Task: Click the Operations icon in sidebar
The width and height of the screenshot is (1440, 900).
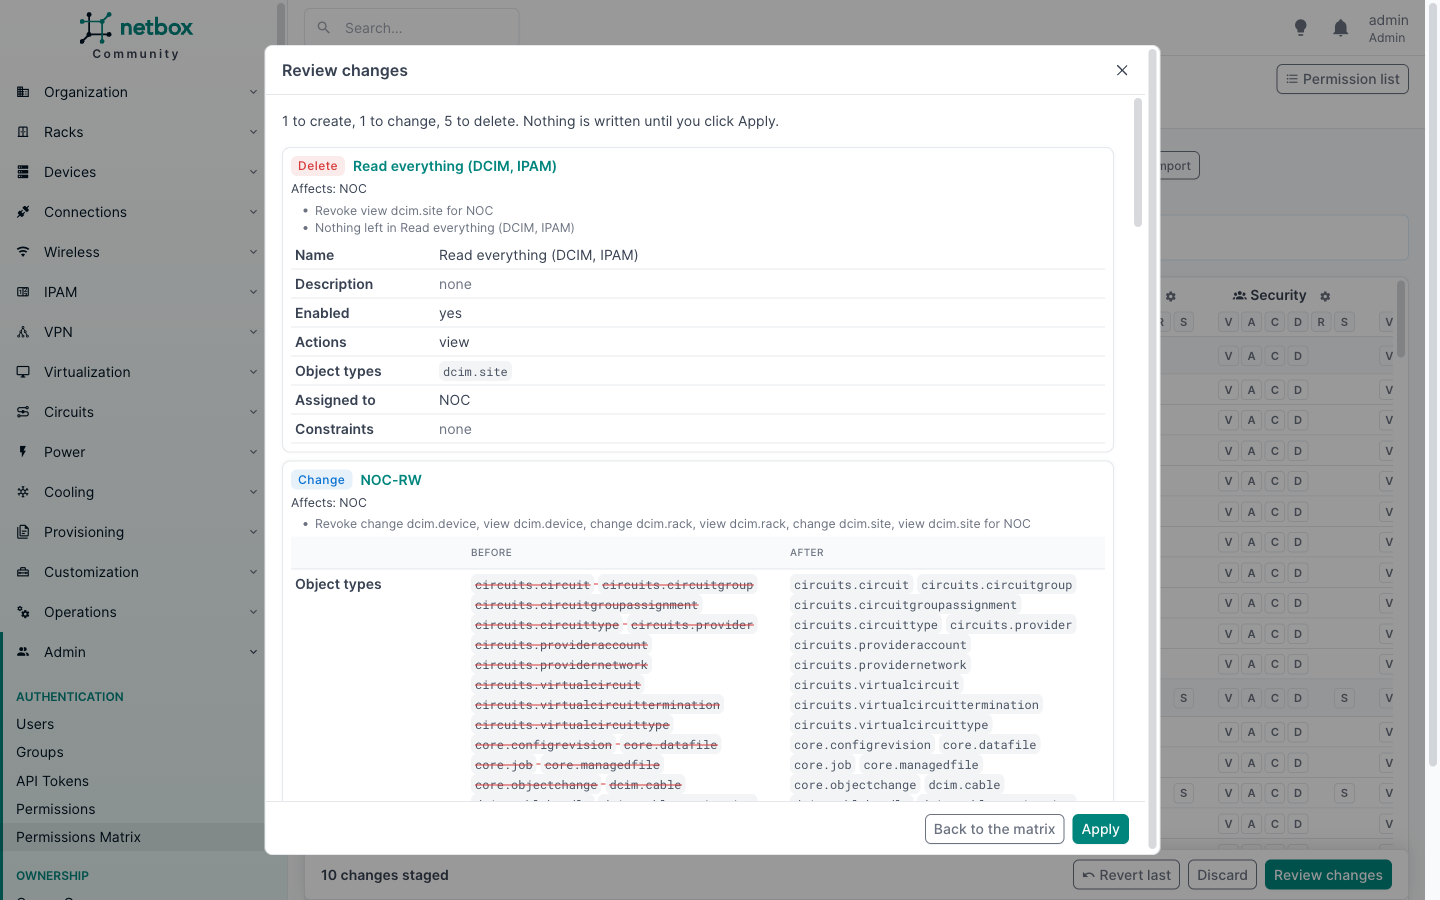Action: click(23, 612)
